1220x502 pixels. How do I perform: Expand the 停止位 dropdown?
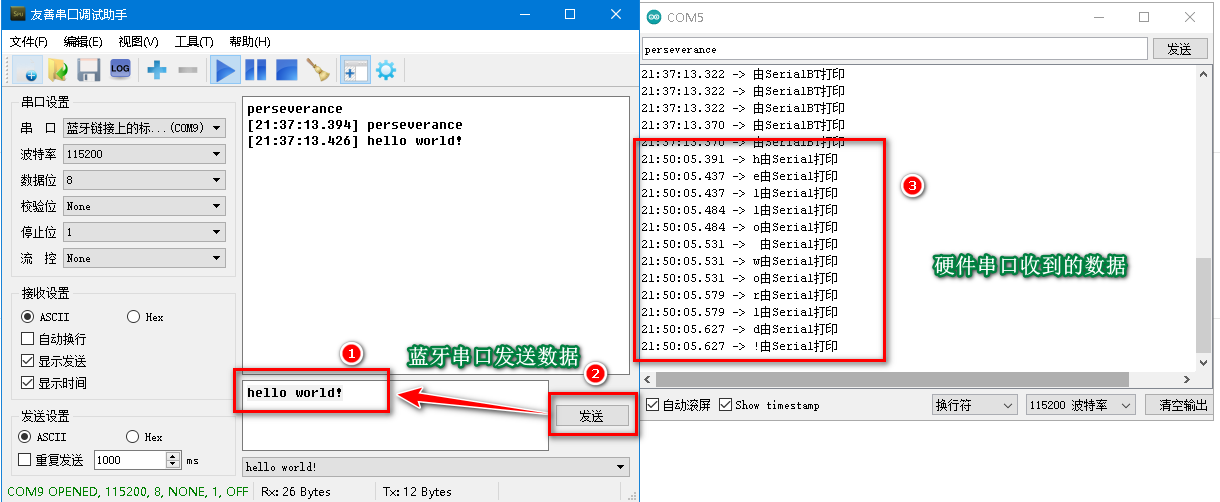pyautogui.click(x=144, y=232)
